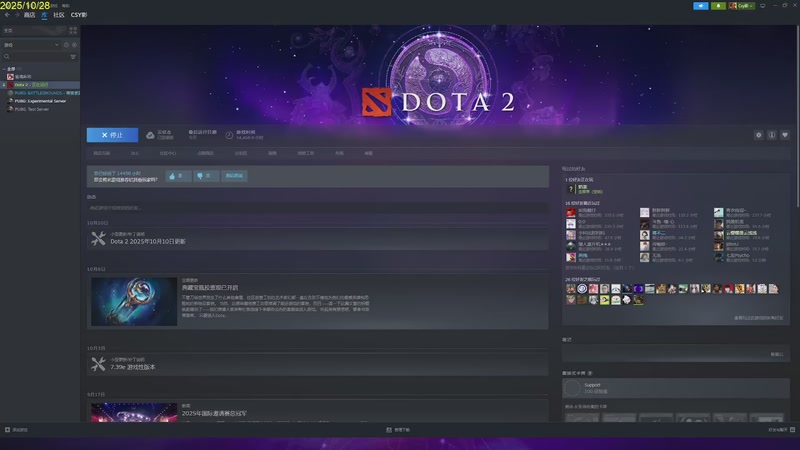
Task: Open the treasure event news thumbnail
Action: [134, 302]
